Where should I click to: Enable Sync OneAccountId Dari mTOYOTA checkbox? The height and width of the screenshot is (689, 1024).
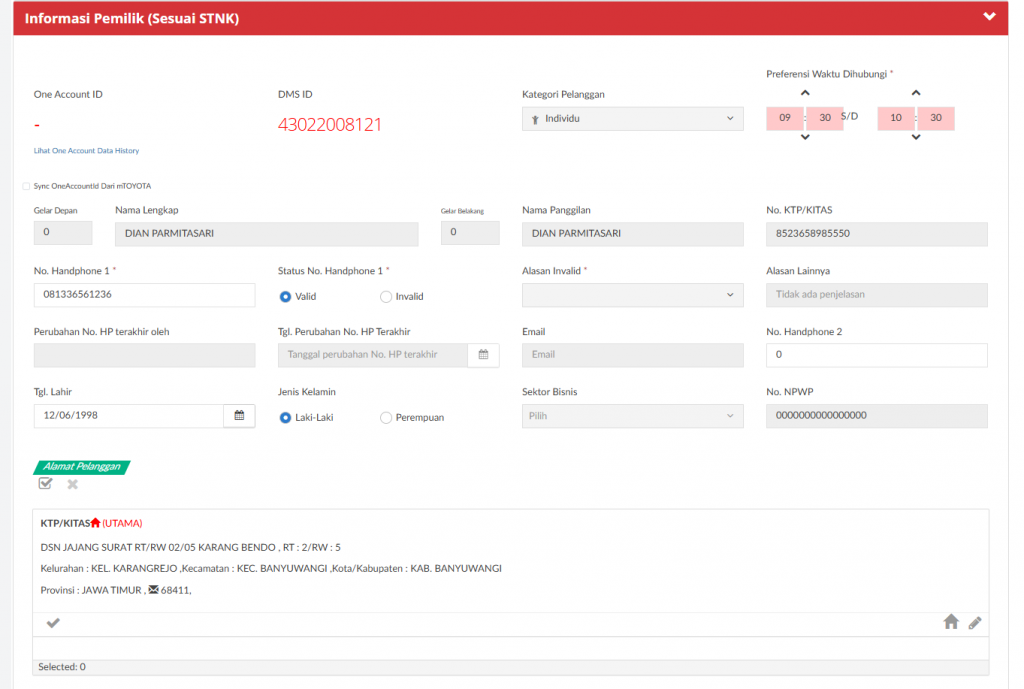(26, 186)
